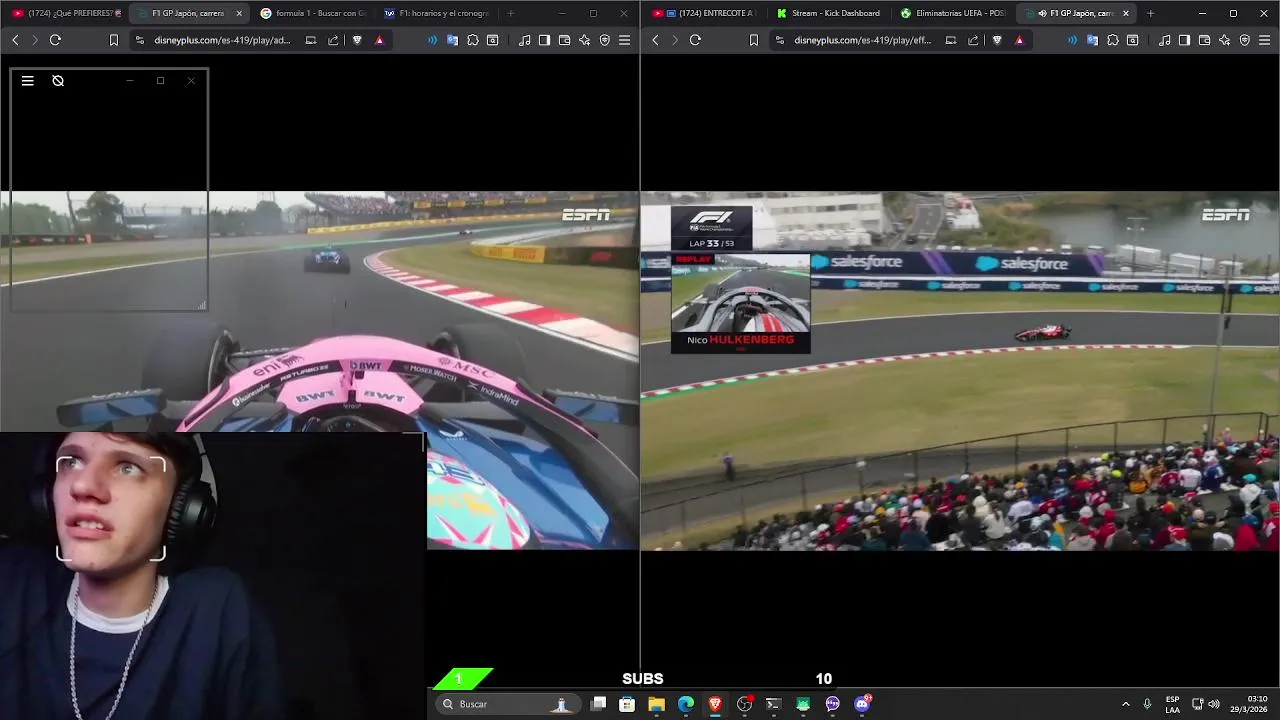The image size is (1280, 720).
Task: Switch to 'F1: horarios y el cronograma' tab
Action: [437, 13]
